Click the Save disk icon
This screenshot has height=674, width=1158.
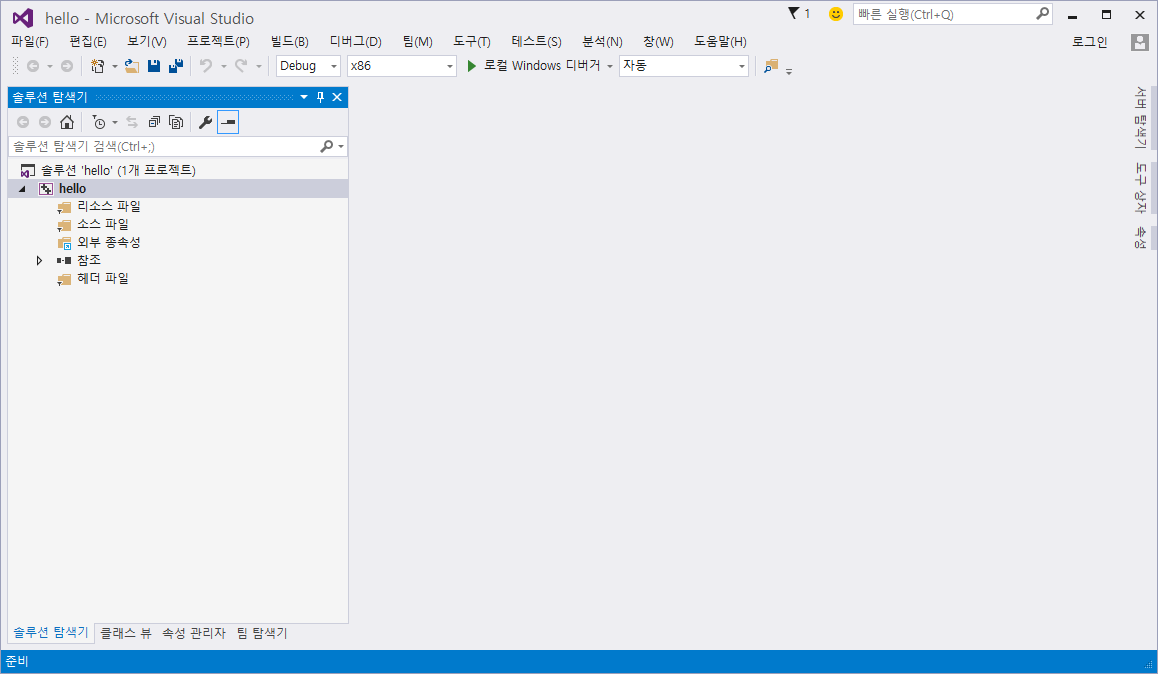pyautogui.click(x=154, y=66)
